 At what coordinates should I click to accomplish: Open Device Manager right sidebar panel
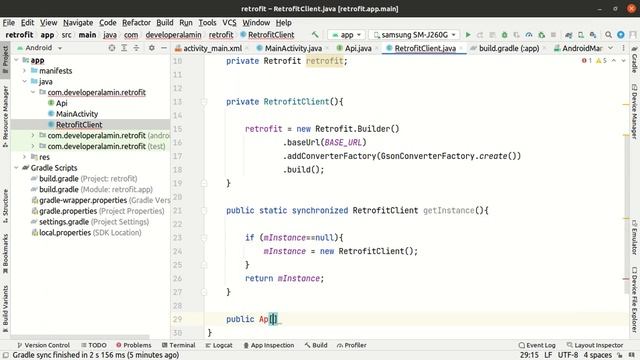click(634, 111)
